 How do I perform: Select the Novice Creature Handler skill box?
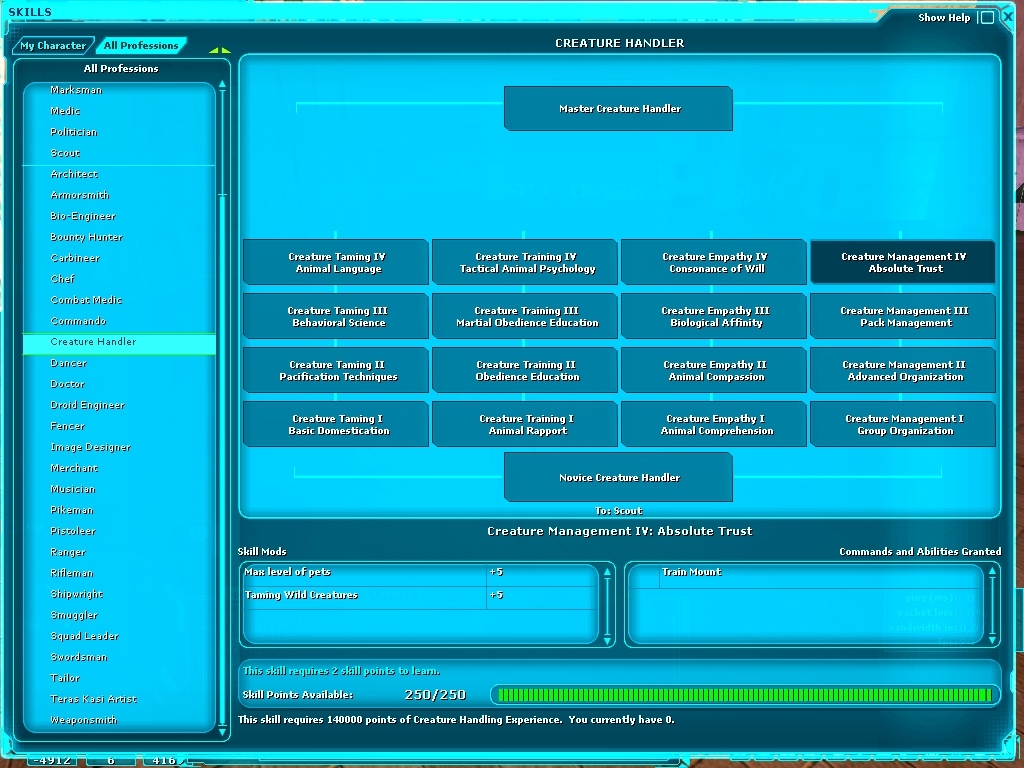618,477
